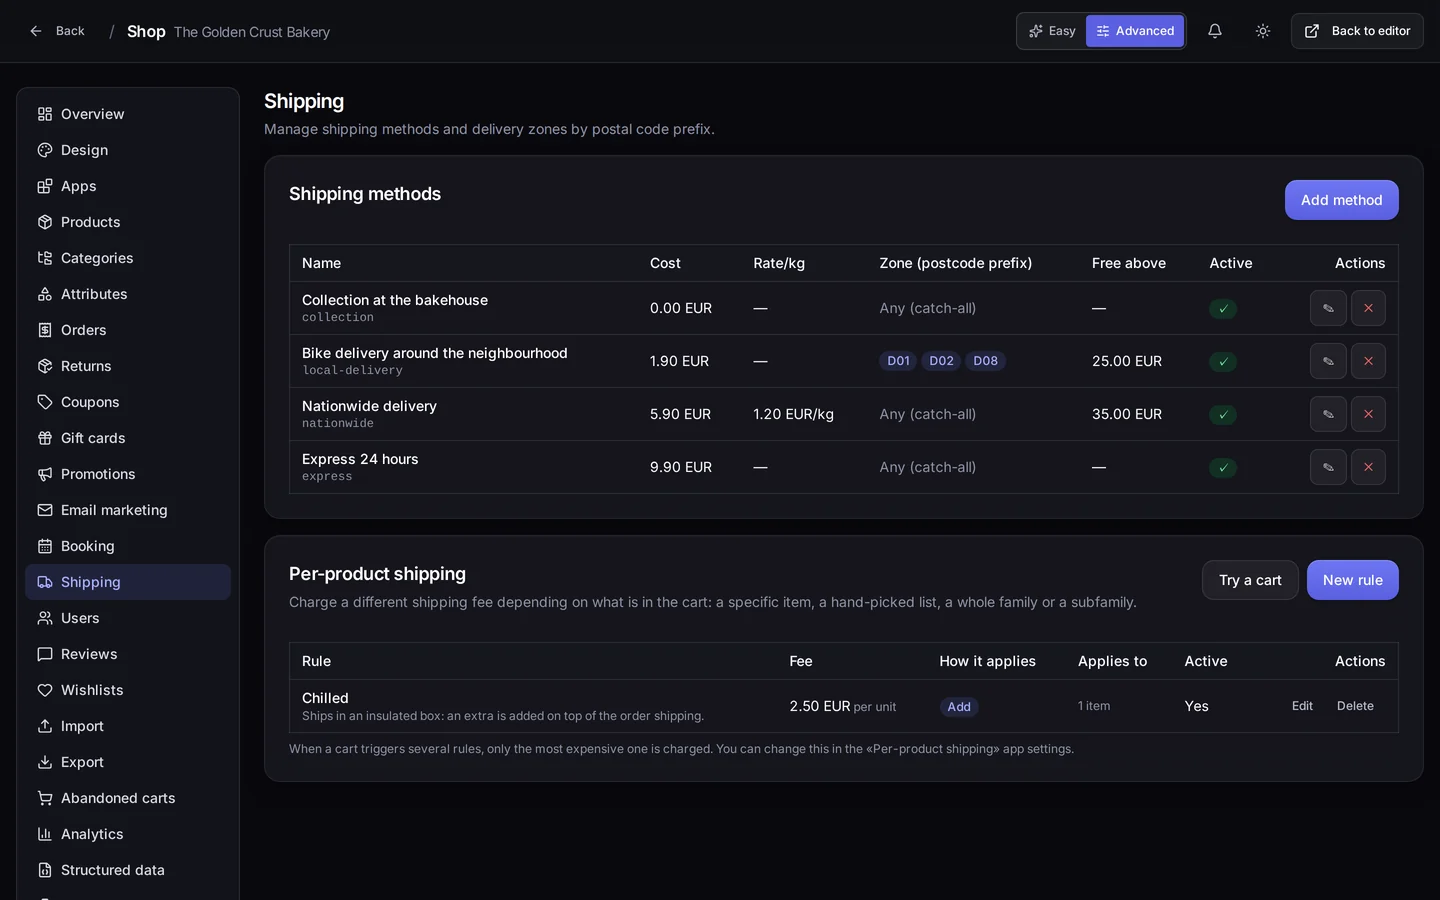The height and width of the screenshot is (900, 1440).
Task: Toggle active check for Express 24 hours
Action: tap(1223, 468)
